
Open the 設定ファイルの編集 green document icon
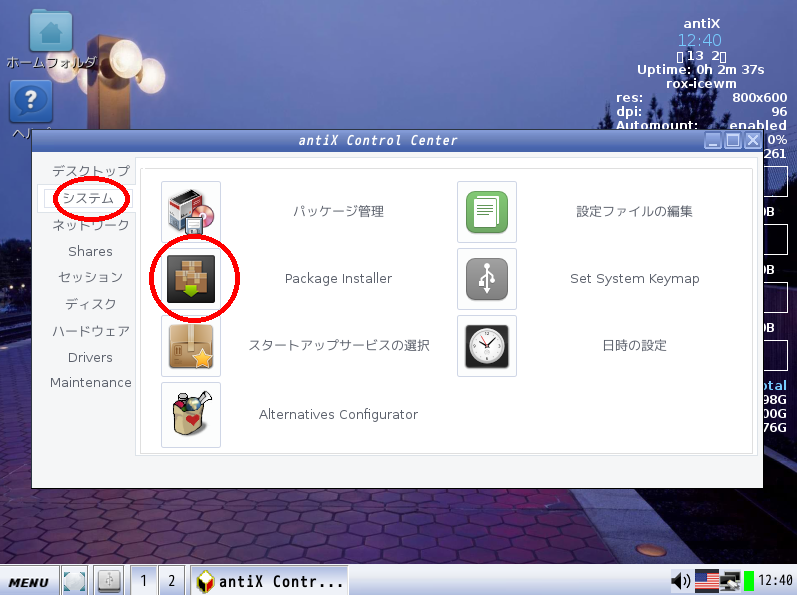487,211
